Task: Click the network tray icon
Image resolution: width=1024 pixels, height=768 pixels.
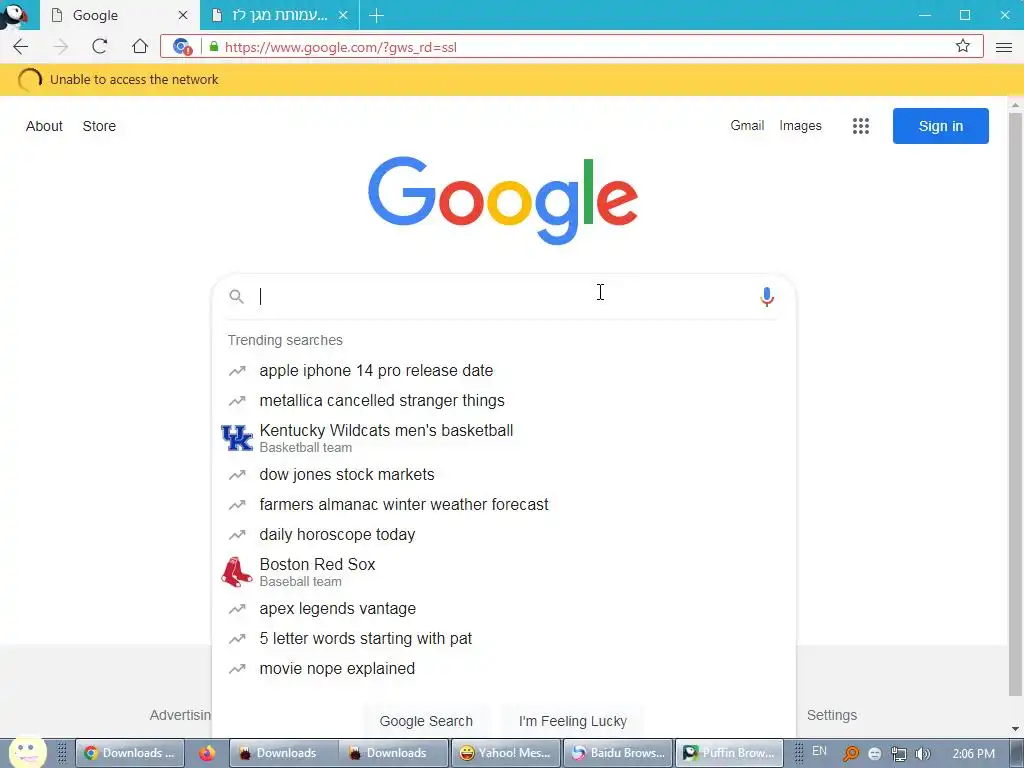Action: coord(899,754)
